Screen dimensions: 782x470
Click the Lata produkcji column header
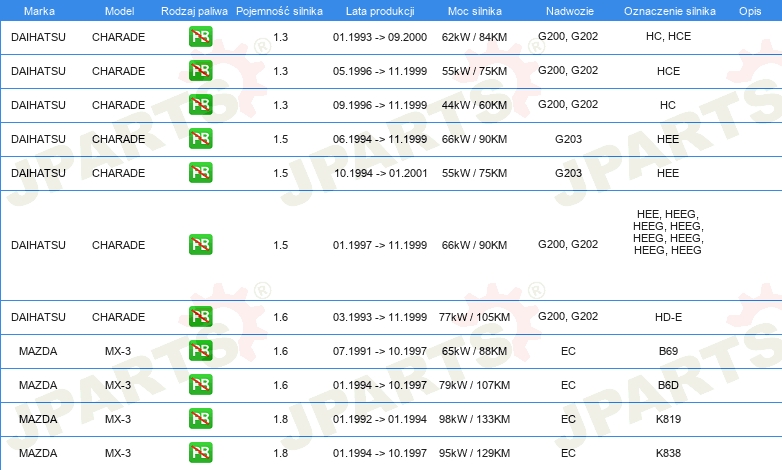(380, 11)
